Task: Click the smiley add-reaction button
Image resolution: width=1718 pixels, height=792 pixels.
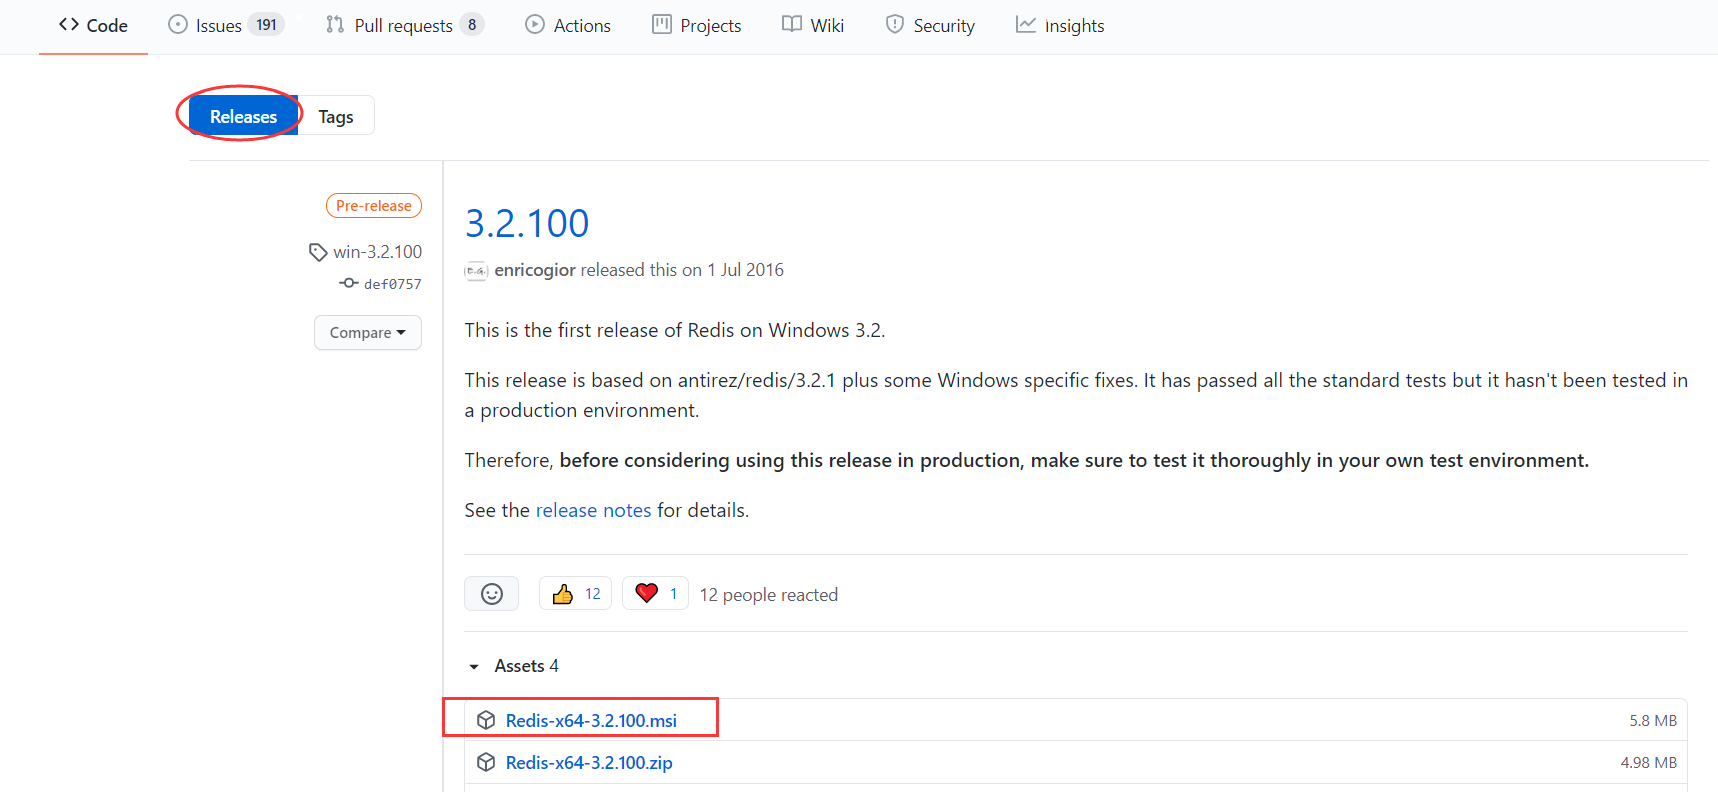Action: click(492, 594)
